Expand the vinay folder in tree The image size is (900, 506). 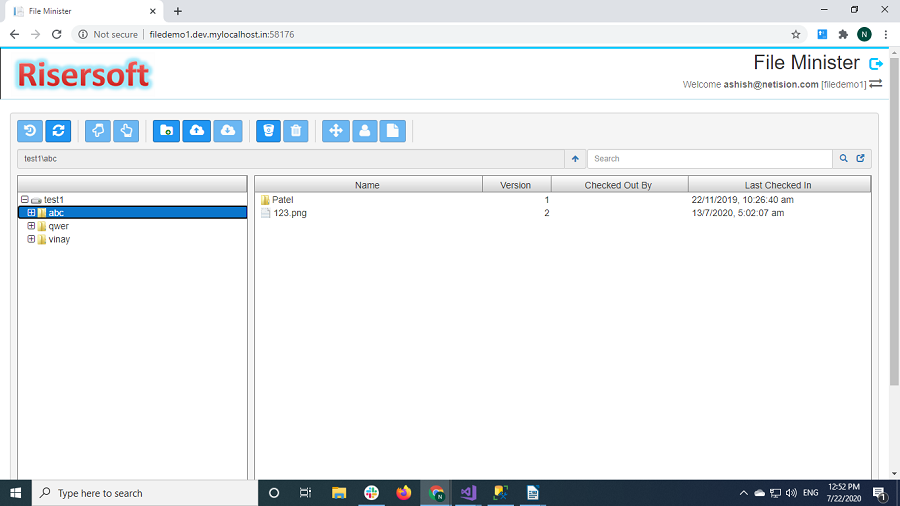point(31,239)
